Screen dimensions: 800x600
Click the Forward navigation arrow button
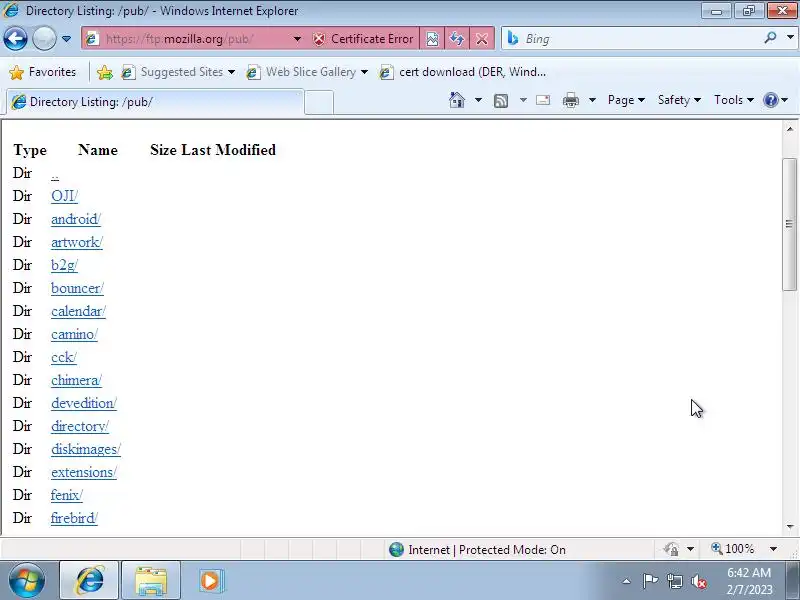point(44,38)
